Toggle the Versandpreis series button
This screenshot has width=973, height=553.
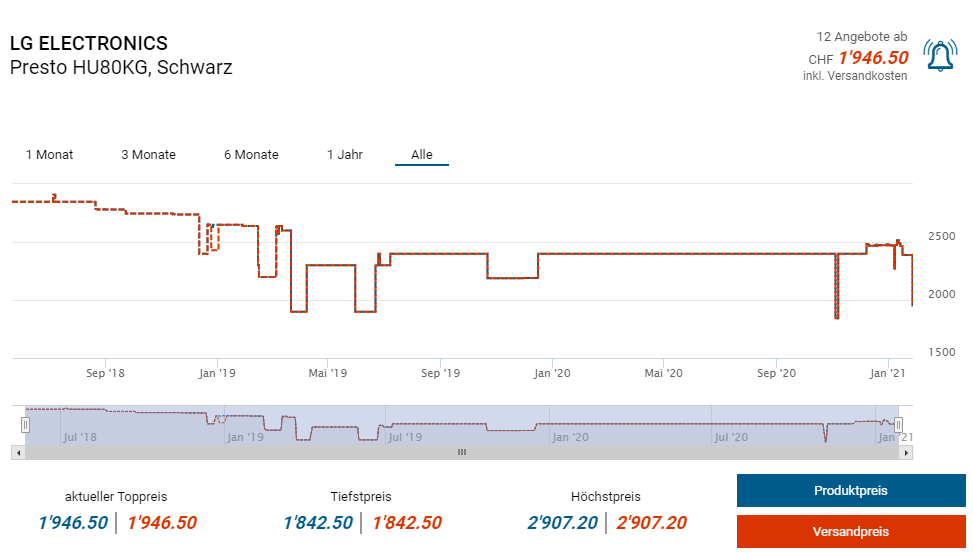(851, 531)
